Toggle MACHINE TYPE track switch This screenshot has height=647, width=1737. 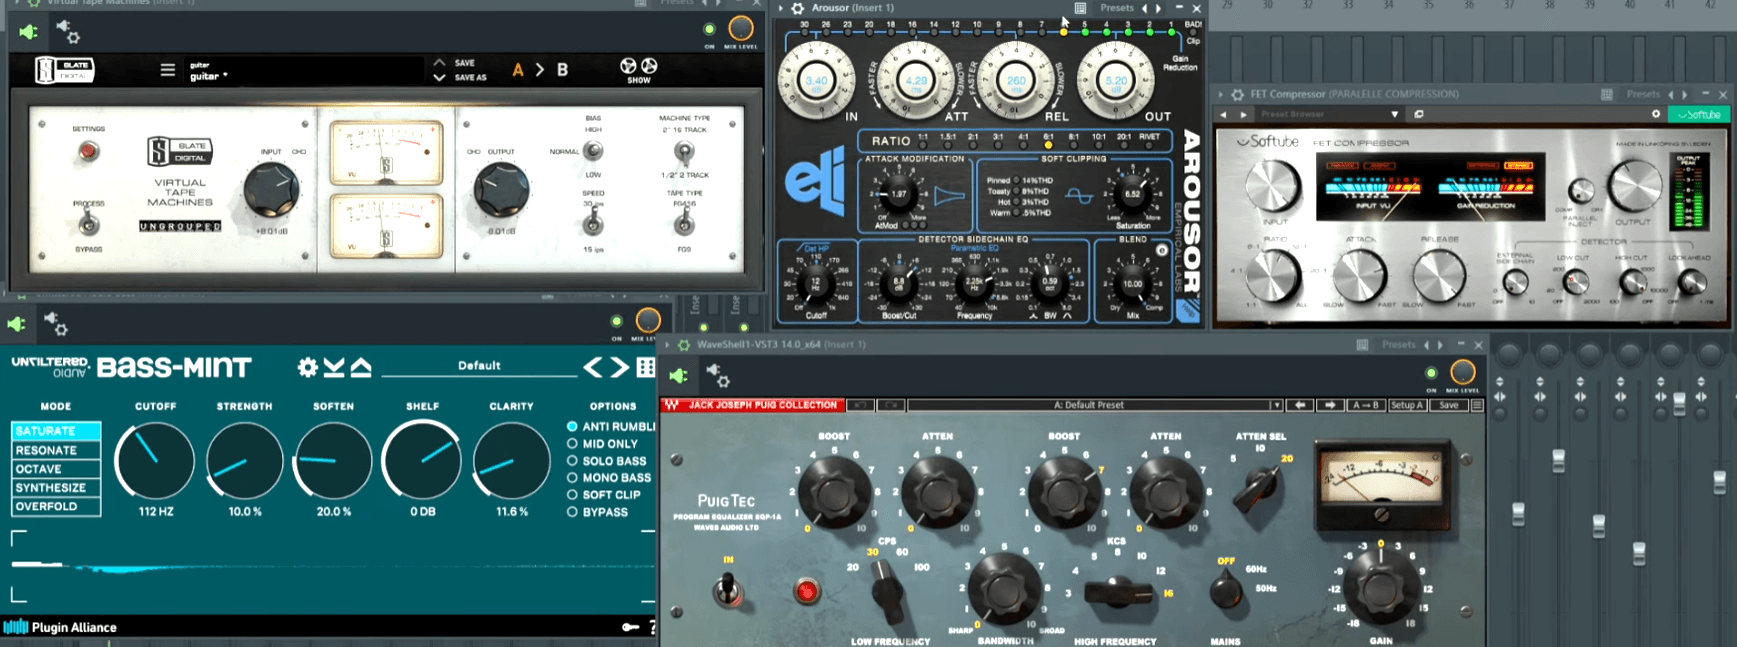[684, 152]
